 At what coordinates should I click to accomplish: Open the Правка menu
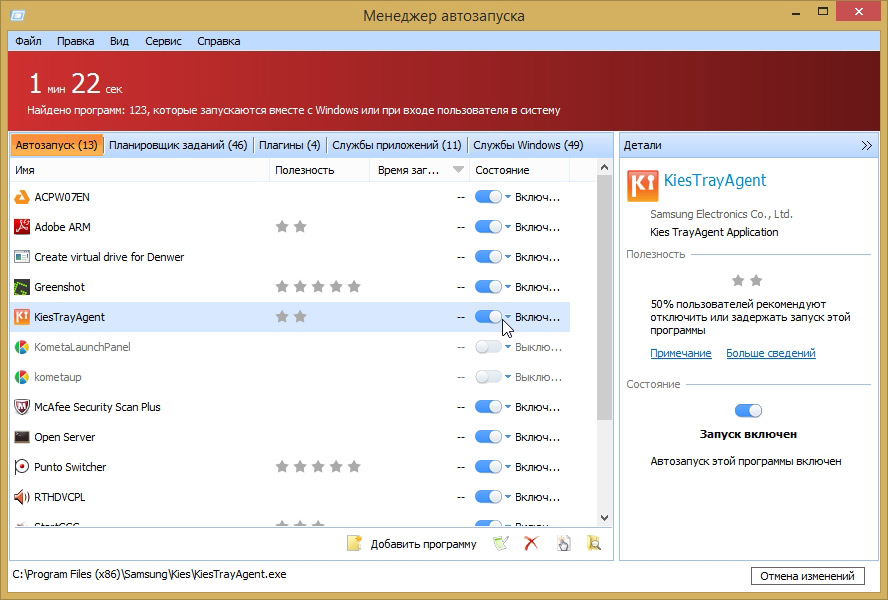click(75, 41)
